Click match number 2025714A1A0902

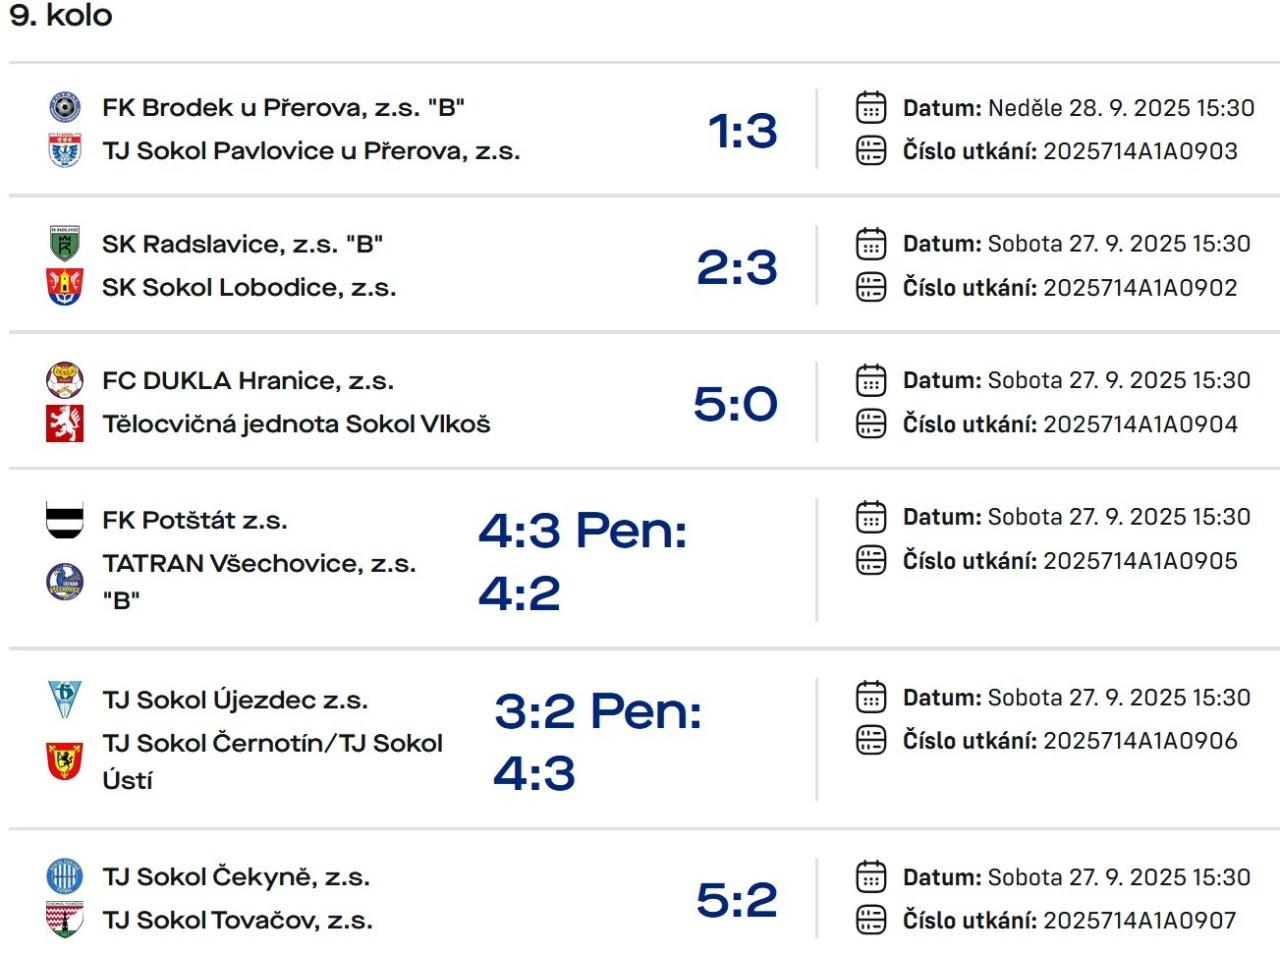pyautogui.click(x=1140, y=288)
